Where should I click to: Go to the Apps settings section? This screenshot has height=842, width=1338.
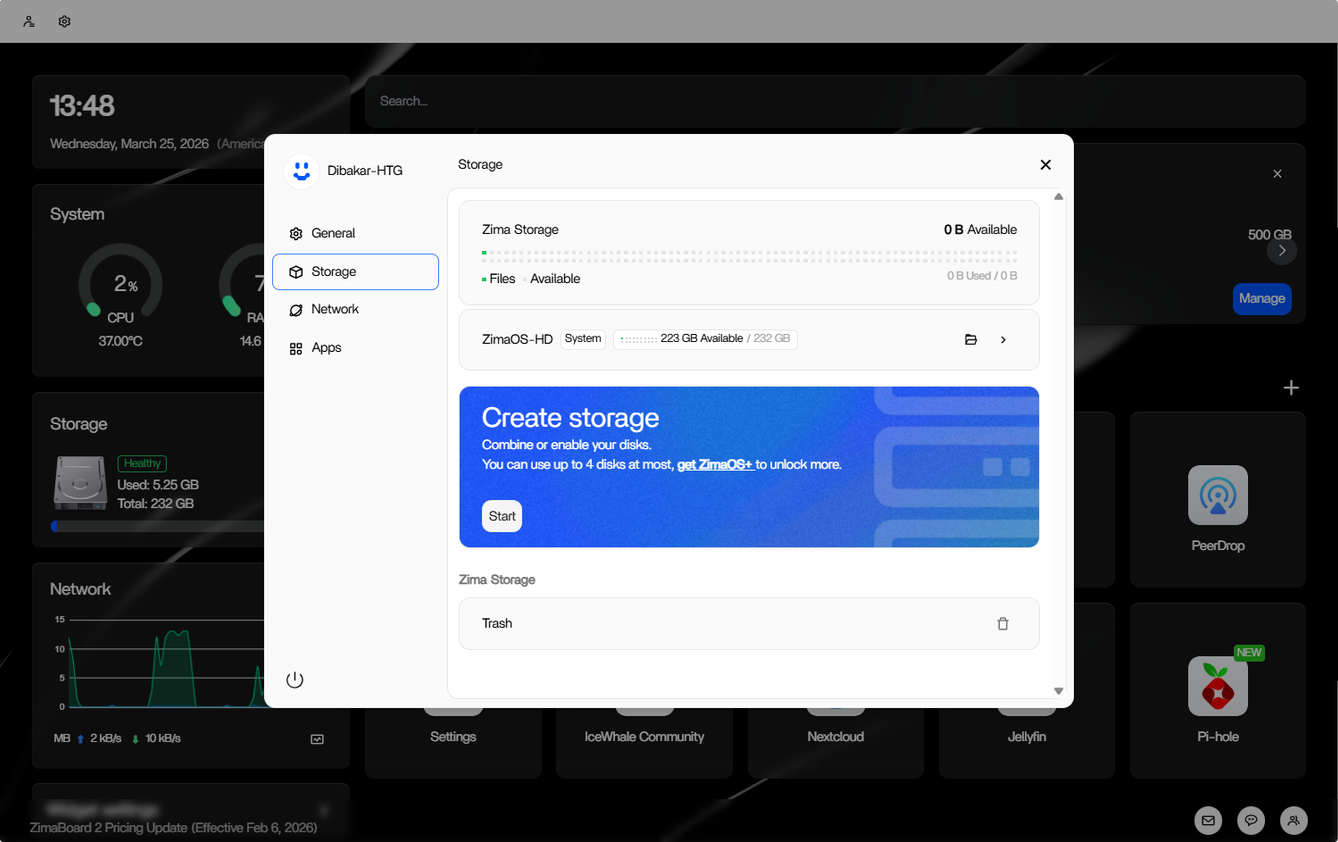355,348
